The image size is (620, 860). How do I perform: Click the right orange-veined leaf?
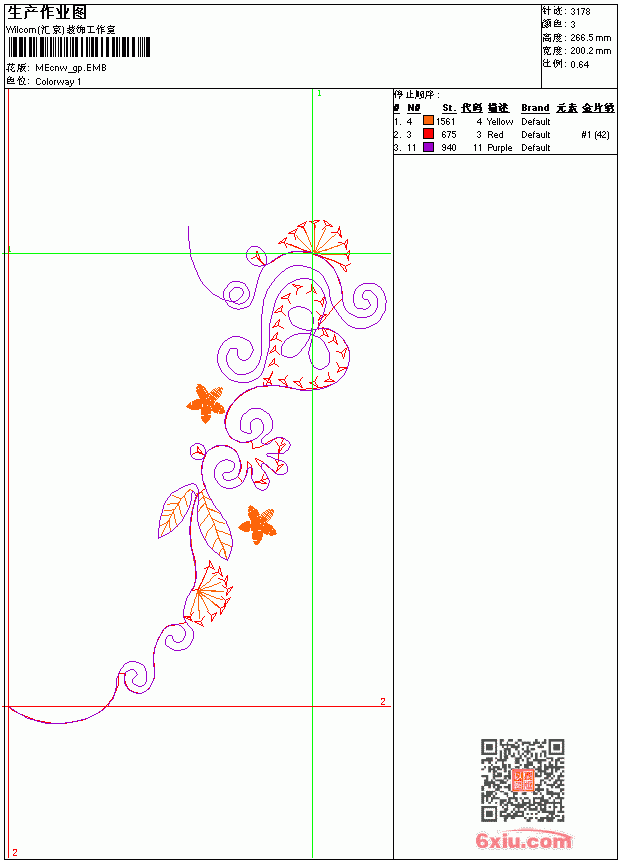coord(214,525)
